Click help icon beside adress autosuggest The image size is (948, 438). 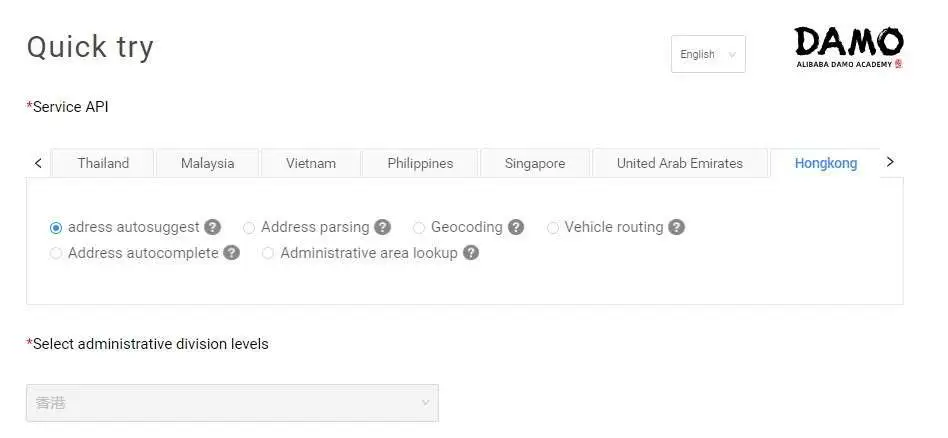click(212, 227)
